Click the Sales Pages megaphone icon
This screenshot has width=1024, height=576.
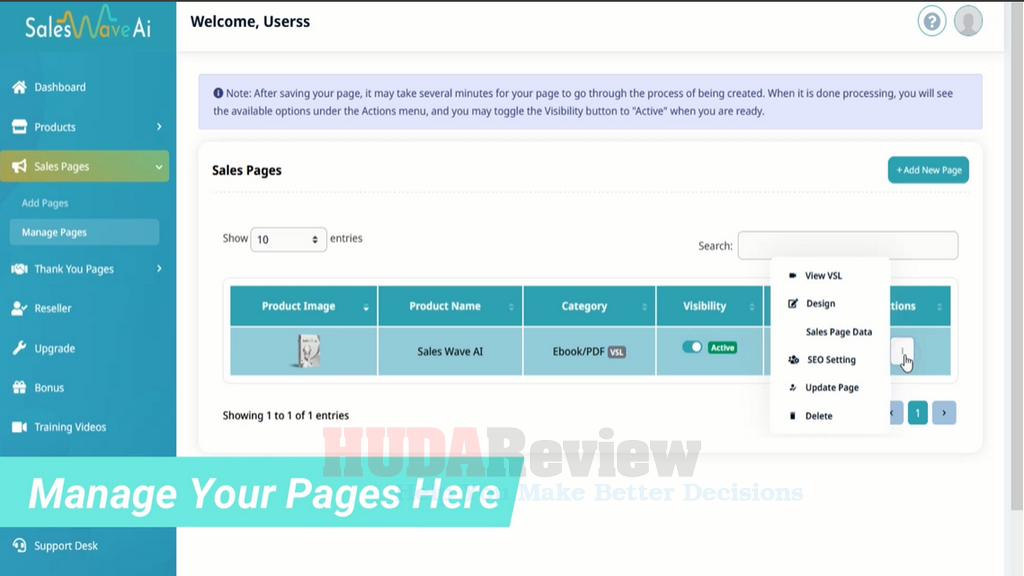[x=20, y=167]
